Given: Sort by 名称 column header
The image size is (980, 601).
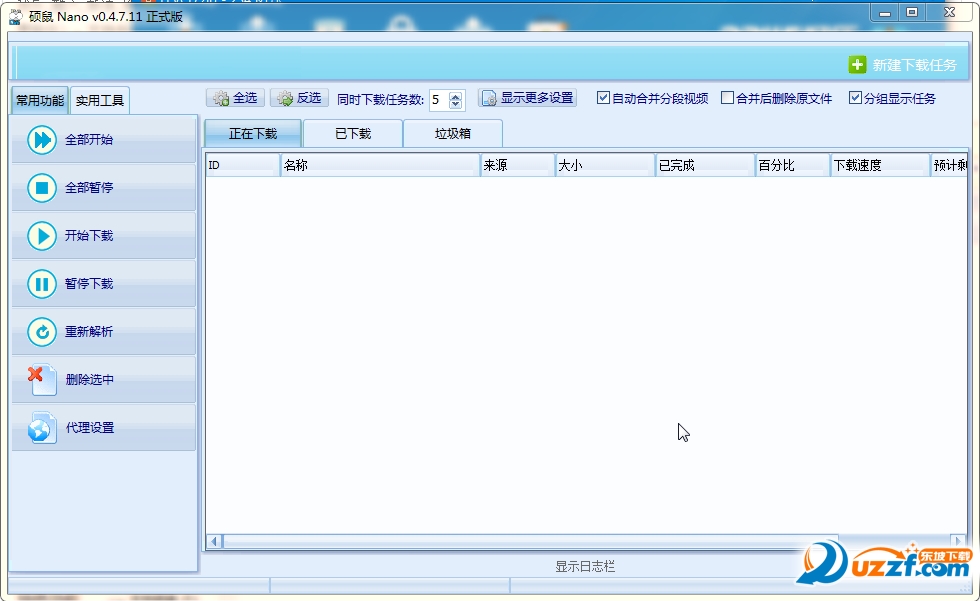Looking at the screenshot, I should [380, 165].
